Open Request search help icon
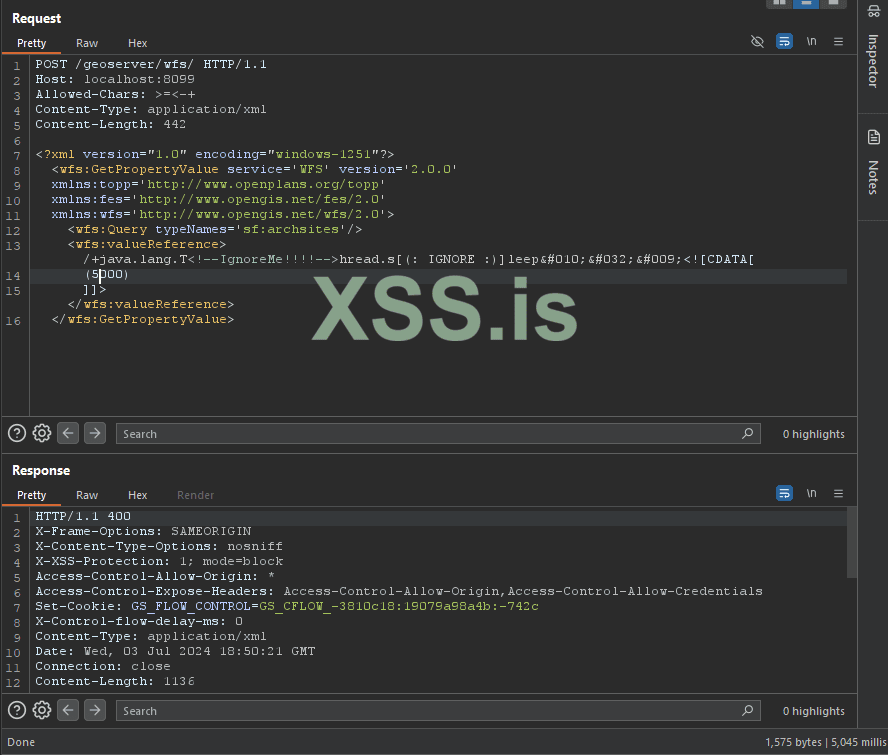The width and height of the screenshot is (888, 755). pyautogui.click(x=17, y=433)
